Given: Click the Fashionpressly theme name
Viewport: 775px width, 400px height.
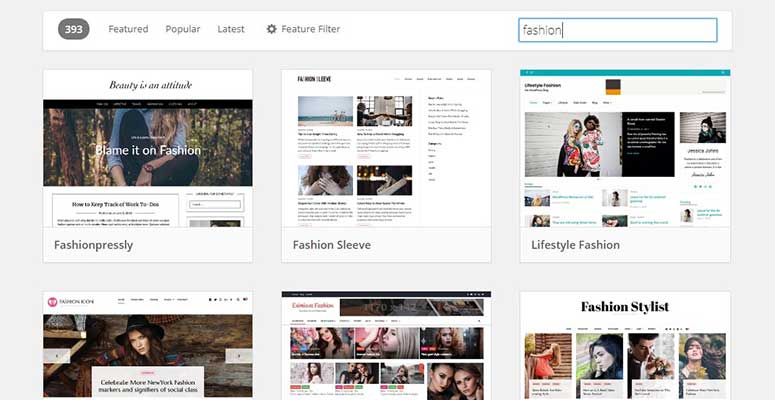Looking at the screenshot, I should [x=93, y=245].
